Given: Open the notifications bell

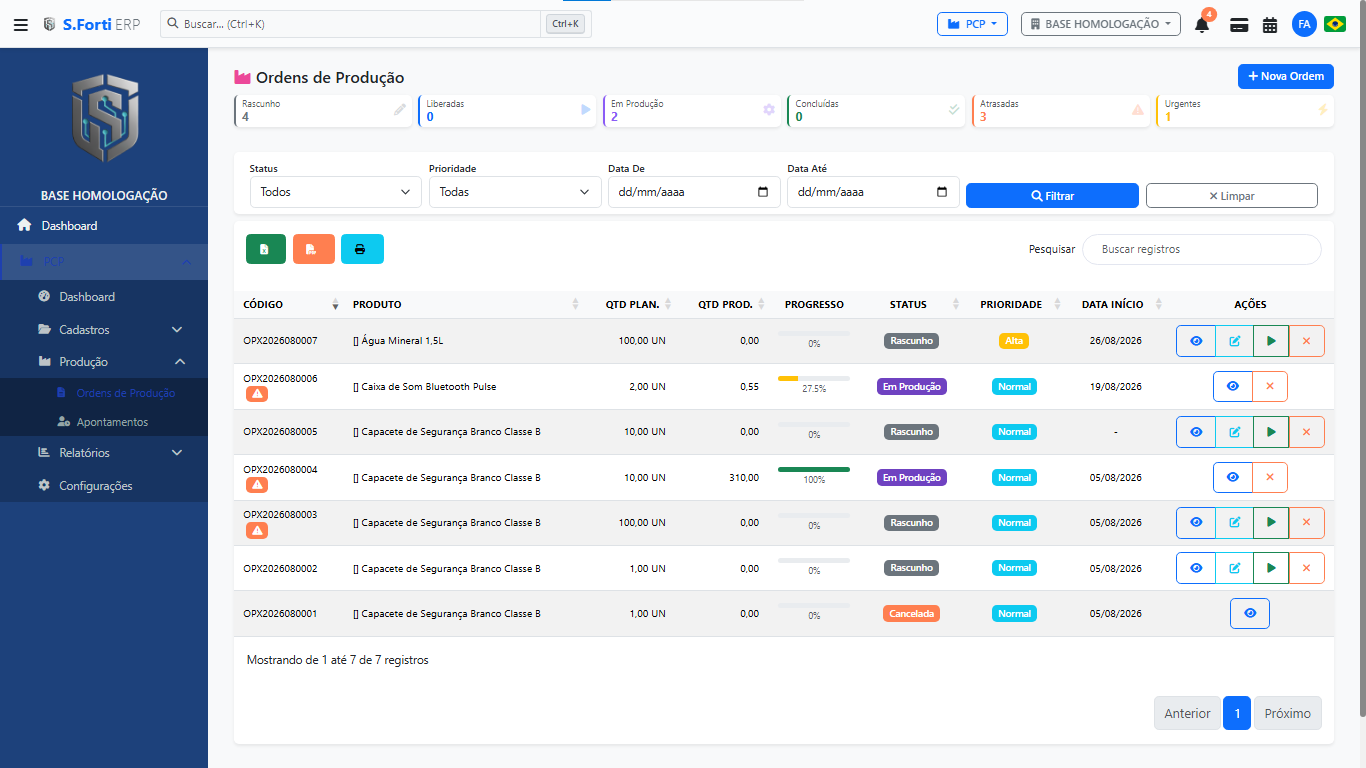Looking at the screenshot, I should coord(1202,24).
